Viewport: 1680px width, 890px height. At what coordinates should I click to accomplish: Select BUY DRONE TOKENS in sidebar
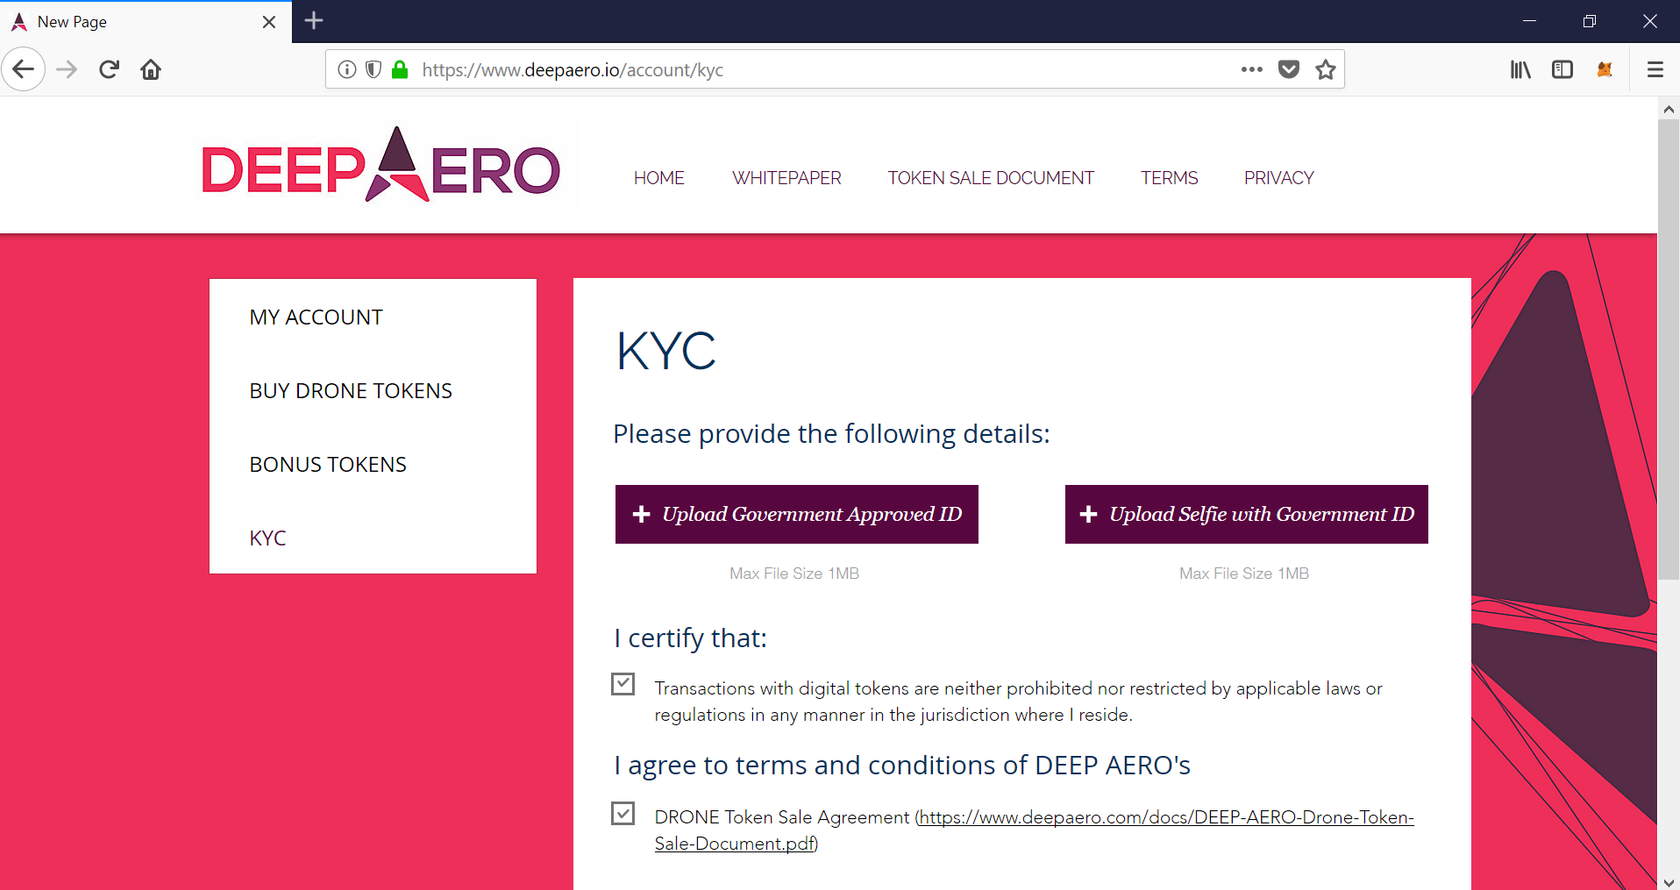pyautogui.click(x=351, y=391)
